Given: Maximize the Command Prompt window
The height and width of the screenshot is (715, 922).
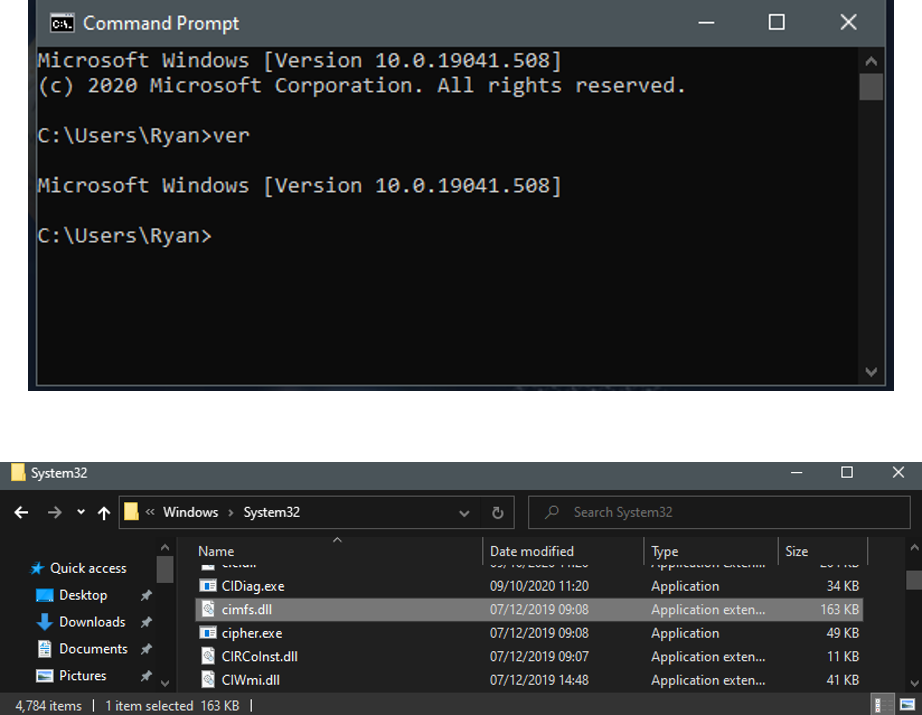Looking at the screenshot, I should click(x=777, y=22).
